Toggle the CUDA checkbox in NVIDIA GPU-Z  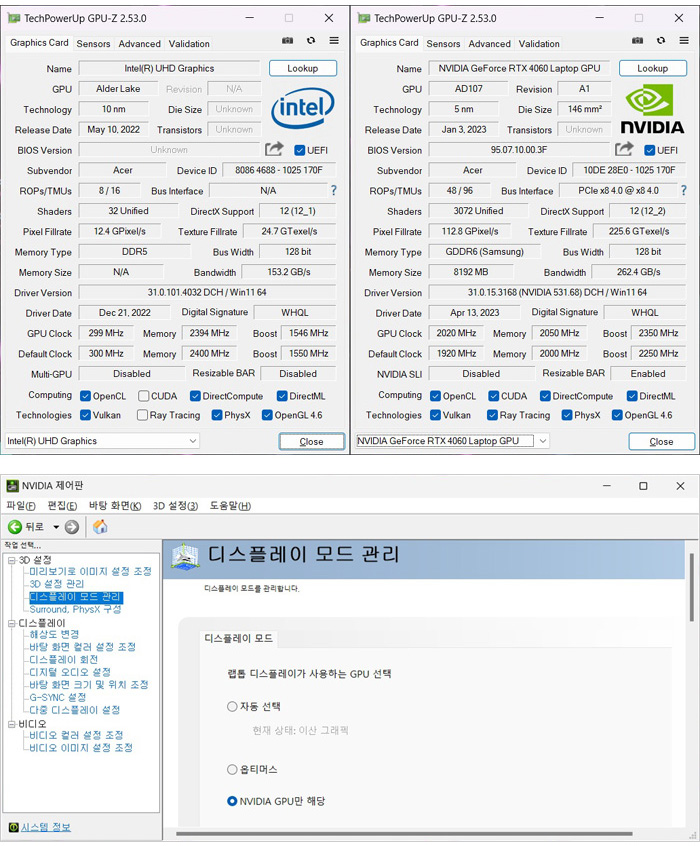click(494, 396)
